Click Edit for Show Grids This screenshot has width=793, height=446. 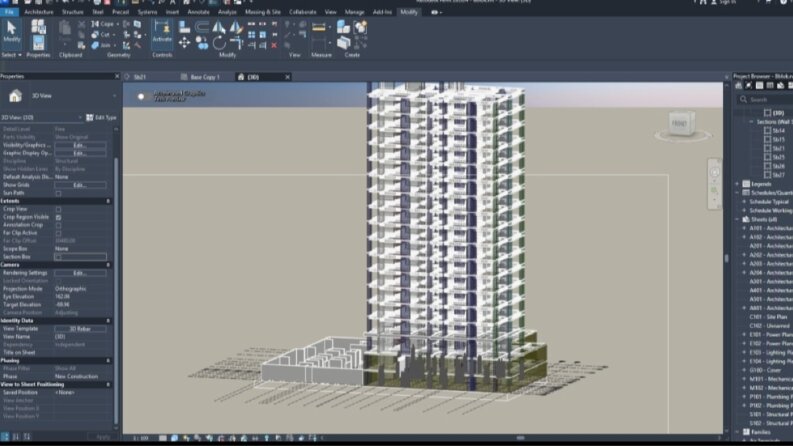80,185
